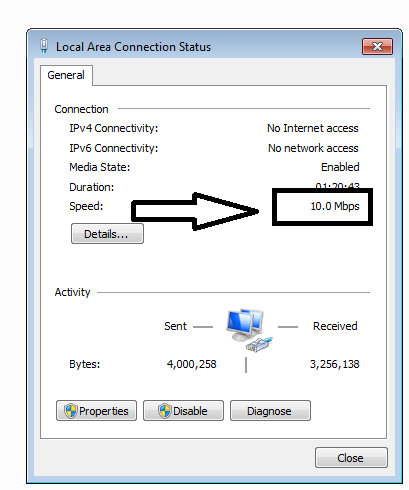Screen dimensions: 409x490
Task: Click the Local Area Connection Status title
Action: pos(133,47)
